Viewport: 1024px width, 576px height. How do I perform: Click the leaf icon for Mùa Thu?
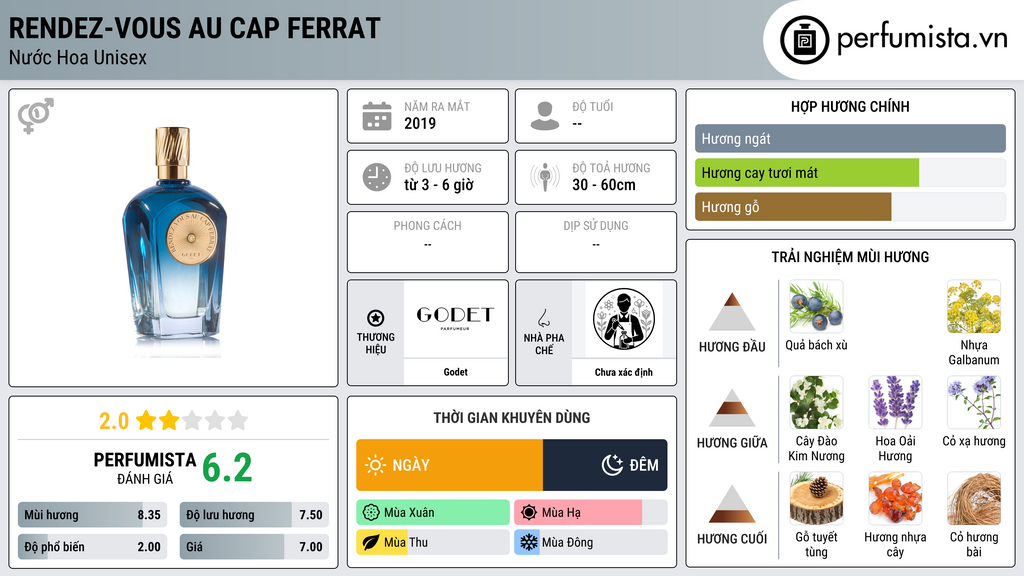371,543
